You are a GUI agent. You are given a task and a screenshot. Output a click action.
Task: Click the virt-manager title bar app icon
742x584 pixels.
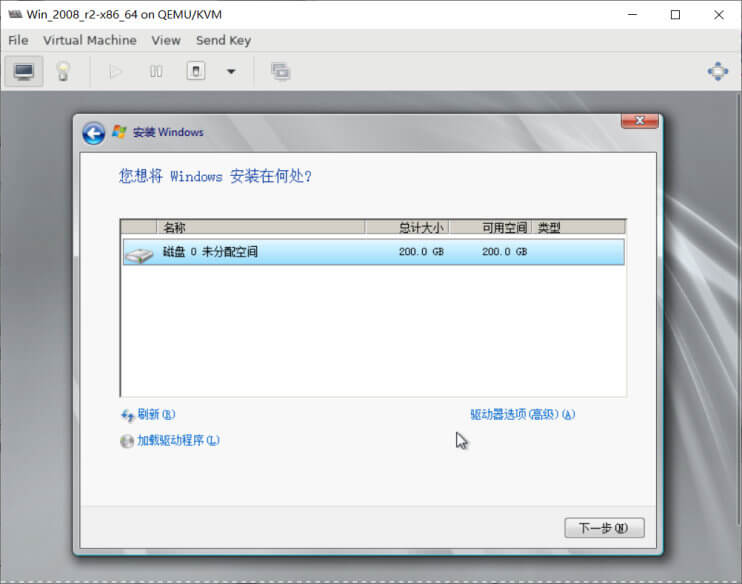(15, 14)
